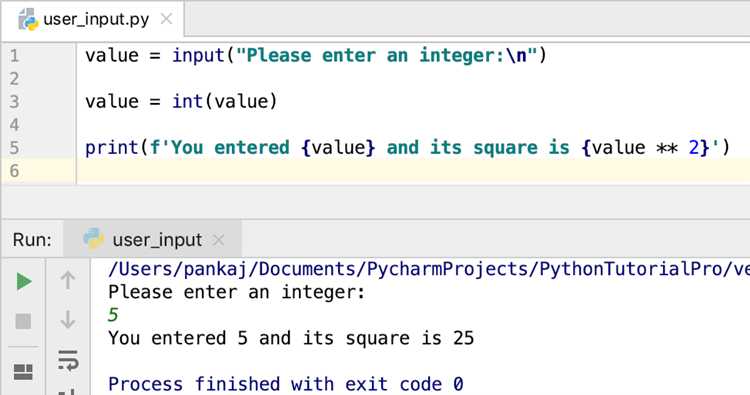Click gutter line number 1 to toggle breakpoint
This screenshot has height=395, width=750.
pyautogui.click(x=14, y=56)
